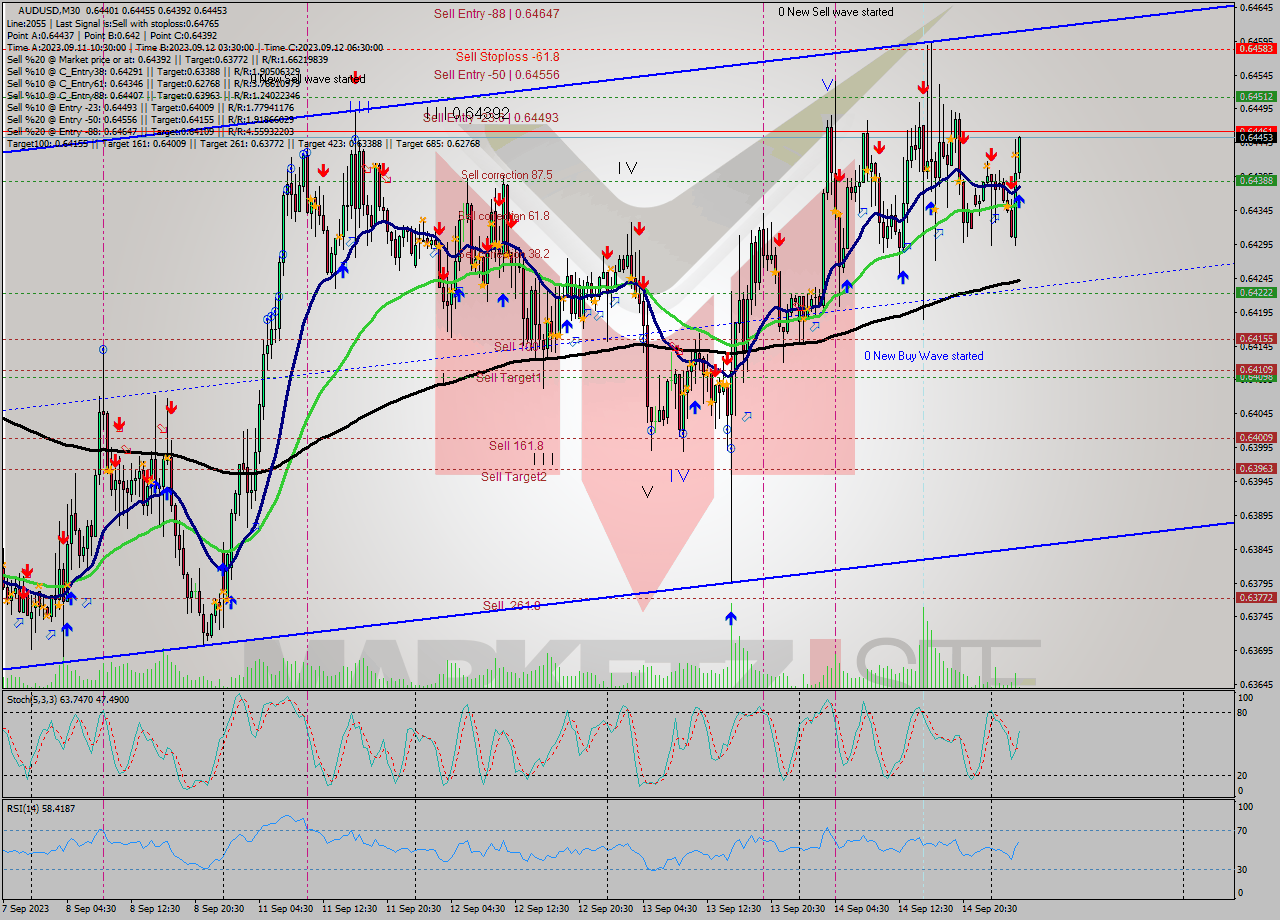Click the '0 New Buy Wave started' blue text

[x=922, y=356]
